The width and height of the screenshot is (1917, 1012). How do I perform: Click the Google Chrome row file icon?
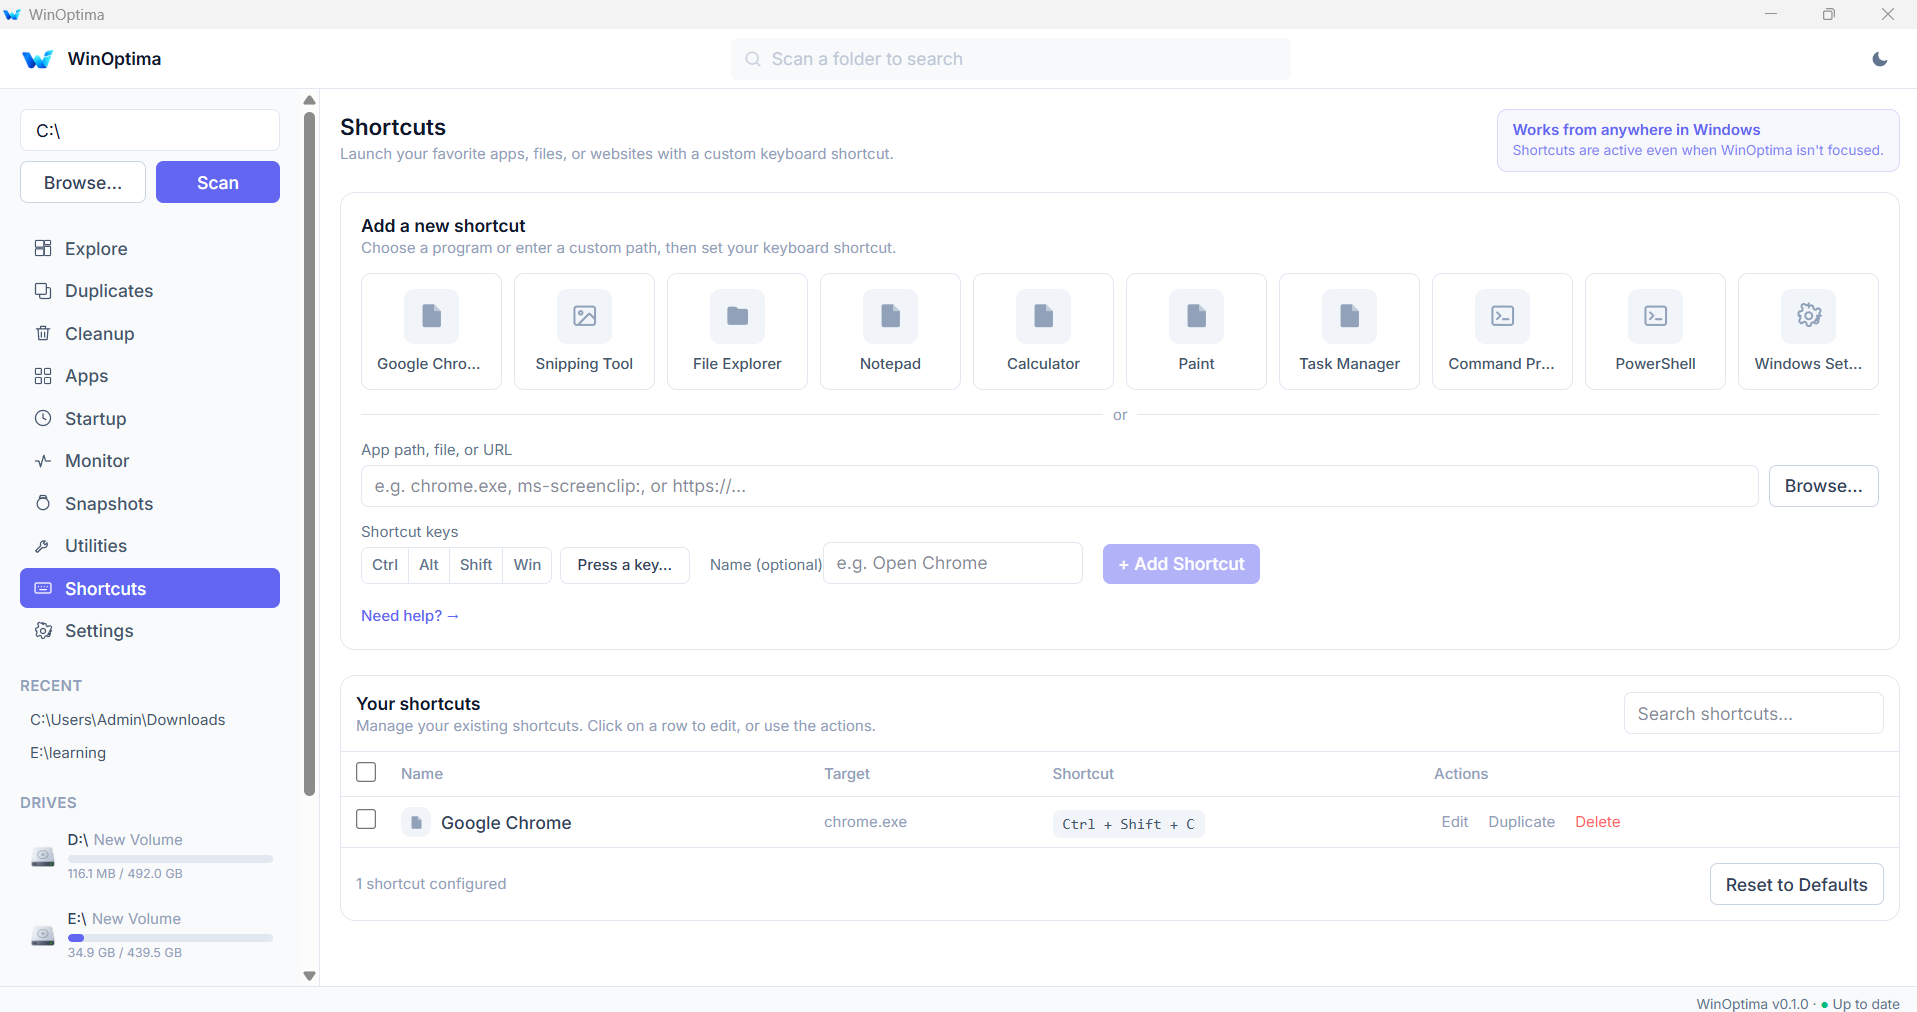click(416, 822)
